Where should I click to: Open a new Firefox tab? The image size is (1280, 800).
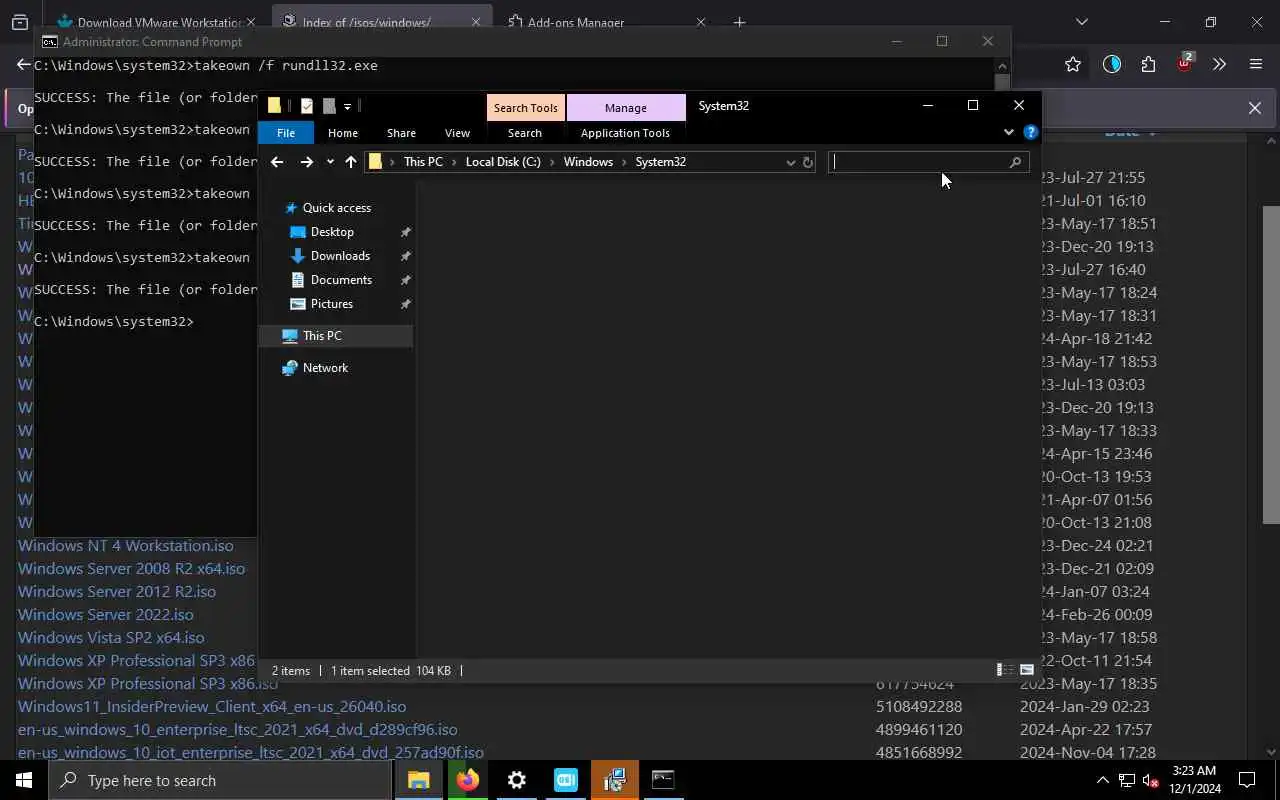pyautogui.click(x=740, y=22)
